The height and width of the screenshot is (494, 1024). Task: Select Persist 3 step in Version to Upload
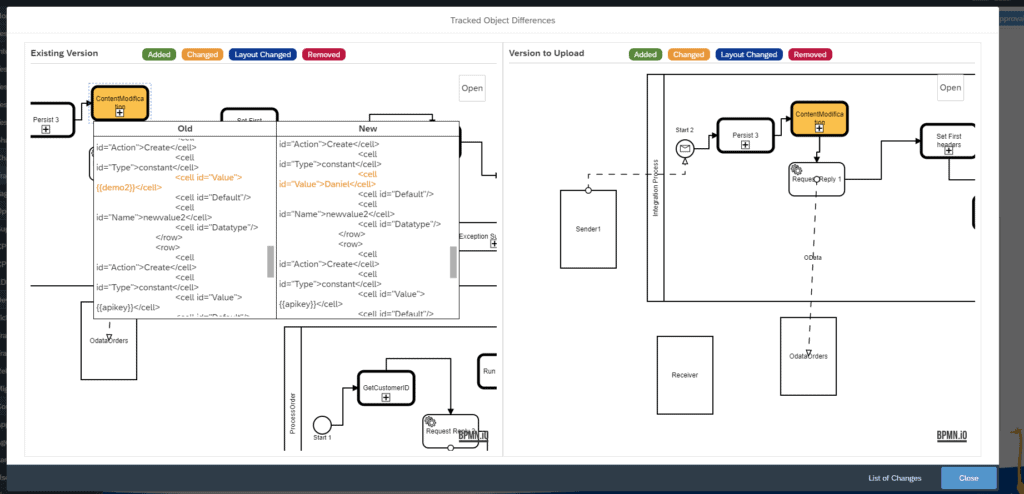[745, 135]
